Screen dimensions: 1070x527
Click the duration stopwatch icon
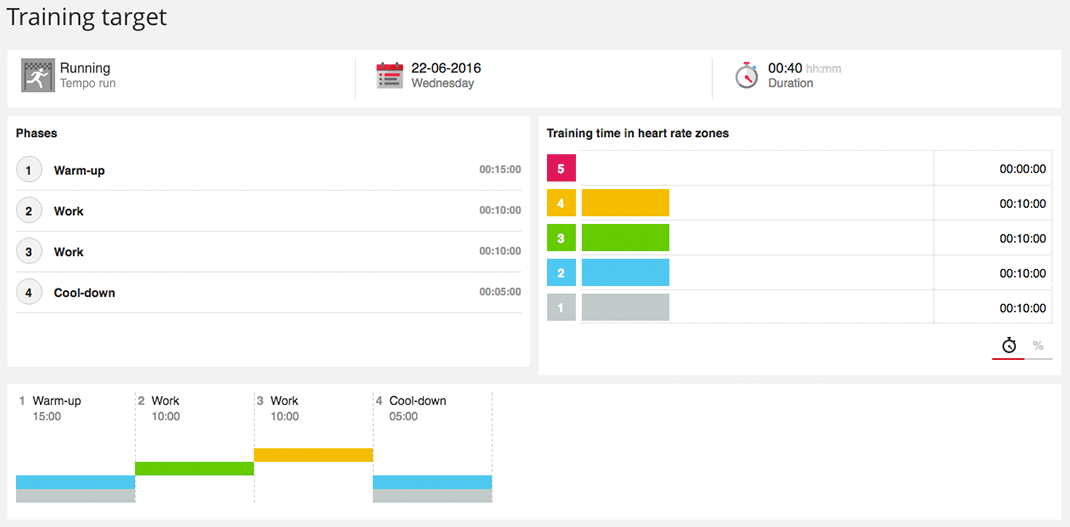pyautogui.click(x=746, y=76)
